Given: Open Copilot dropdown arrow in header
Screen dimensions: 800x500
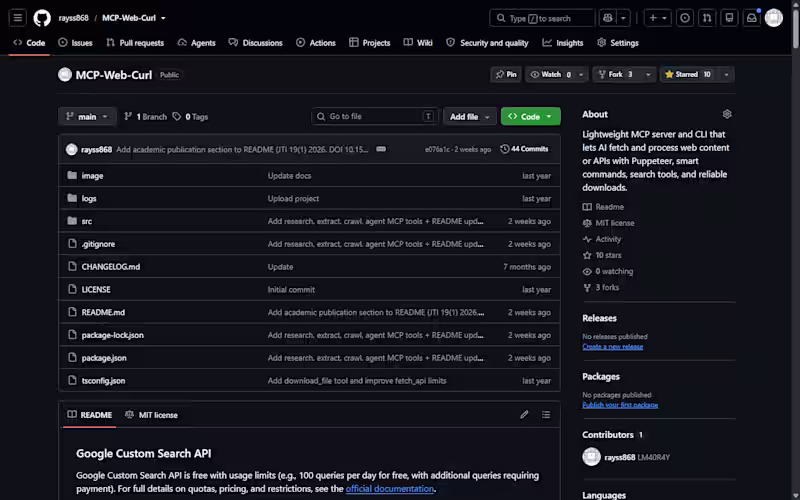Looking at the screenshot, I should click(x=623, y=18).
